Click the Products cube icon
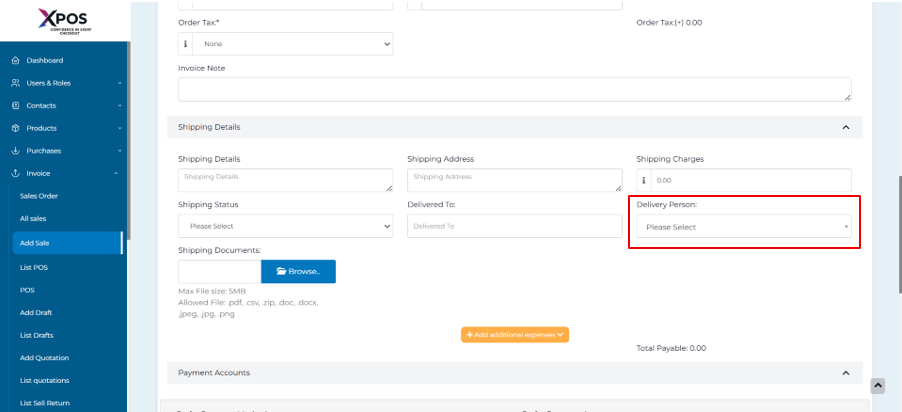Viewport: 902px width, 412px height. tap(15, 128)
